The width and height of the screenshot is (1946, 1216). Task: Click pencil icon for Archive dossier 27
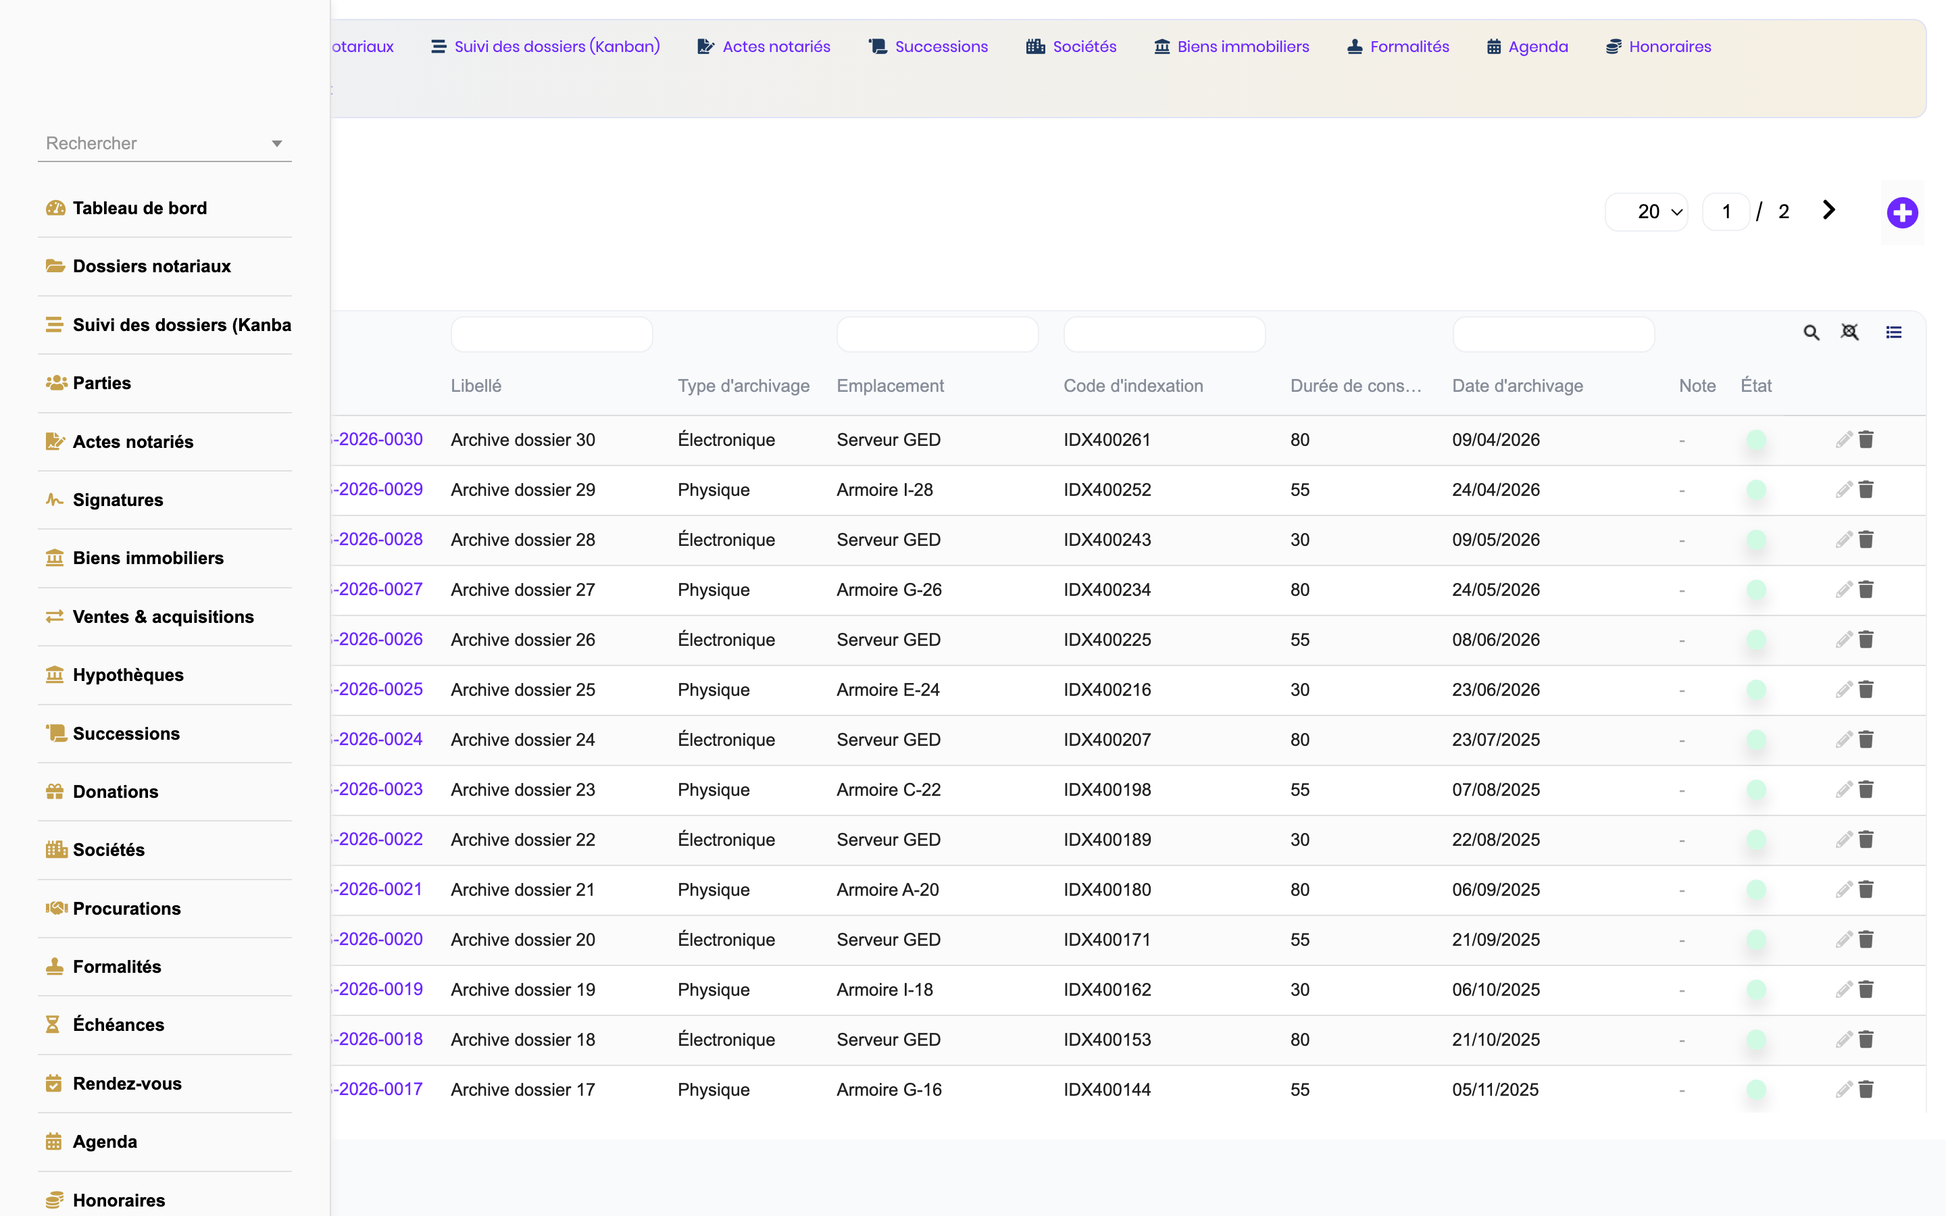(1843, 590)
